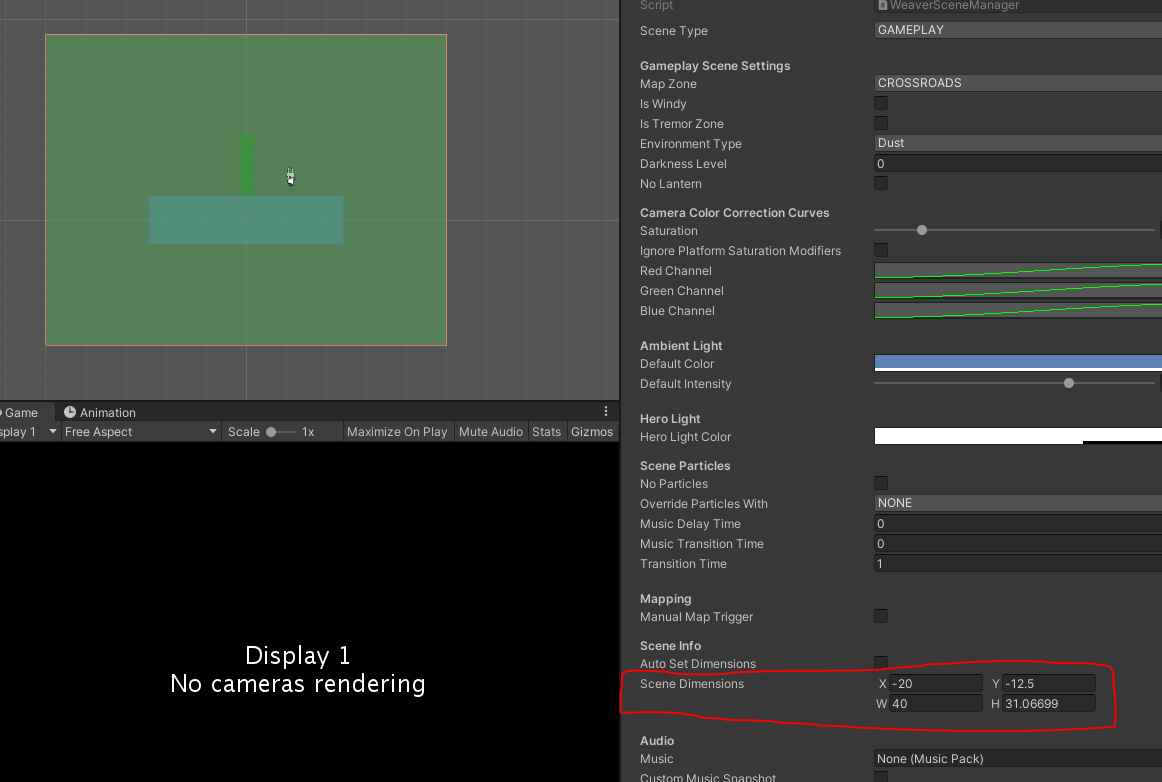Enable Auto Set Dimensions

pos(881,662)
